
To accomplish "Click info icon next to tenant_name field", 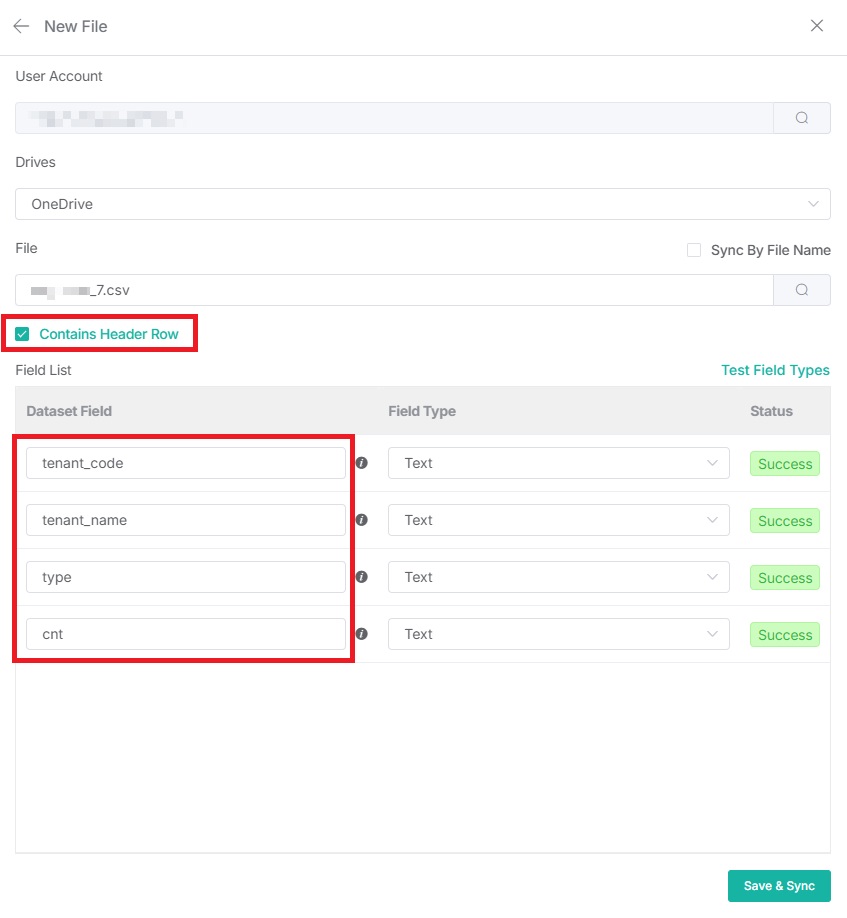I will point(362,520).
